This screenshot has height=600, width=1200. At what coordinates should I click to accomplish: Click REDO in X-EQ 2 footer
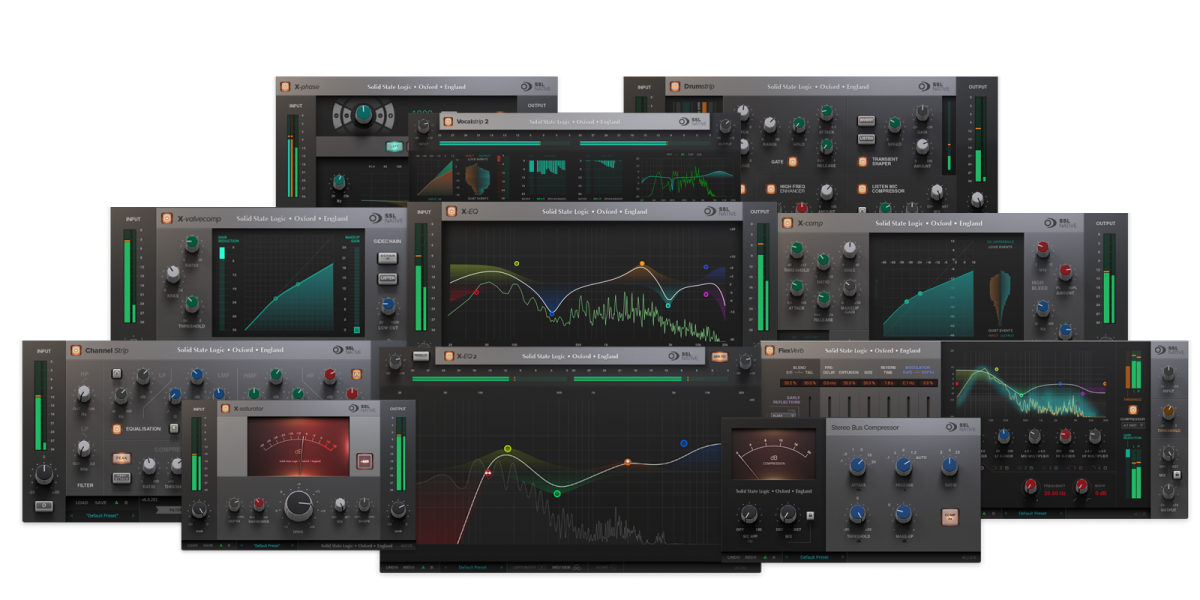pos(408,567)
